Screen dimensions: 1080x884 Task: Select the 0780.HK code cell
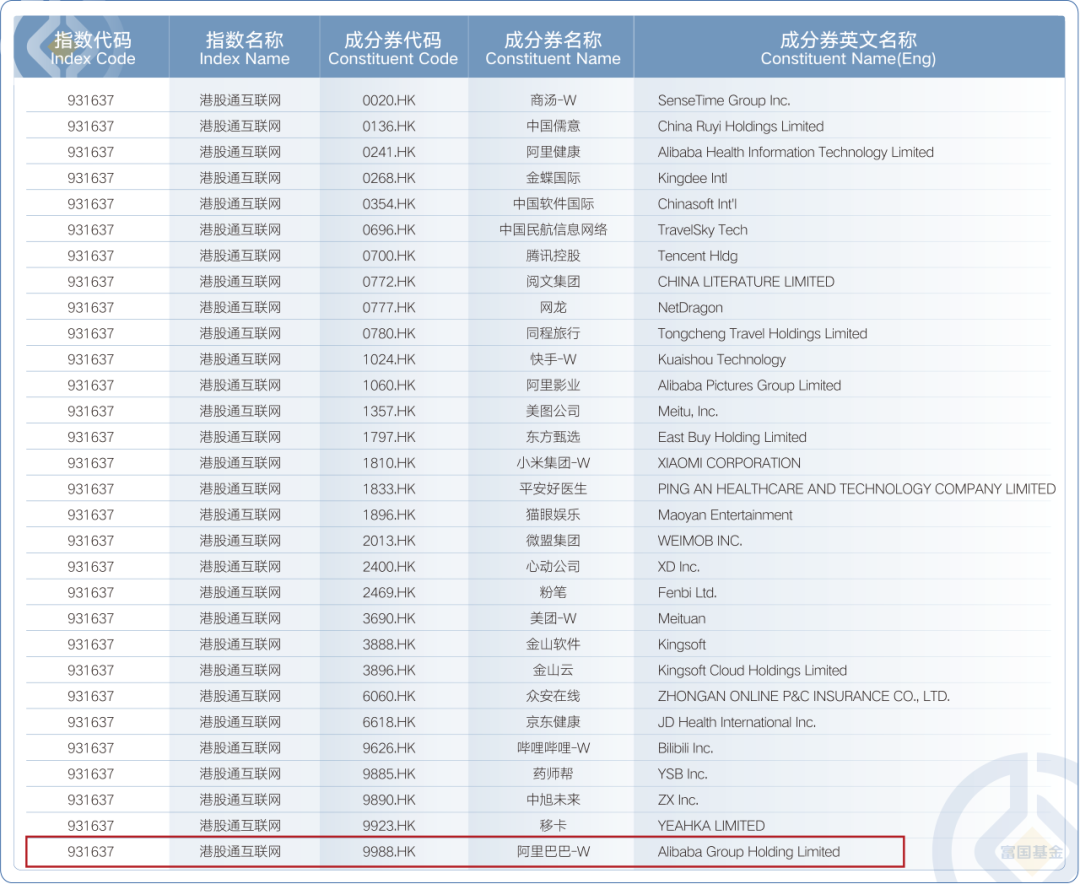point(389,334)
